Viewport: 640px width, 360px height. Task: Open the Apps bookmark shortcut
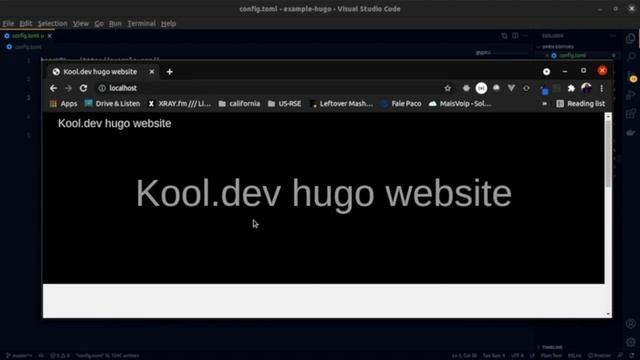coord(63,104)
